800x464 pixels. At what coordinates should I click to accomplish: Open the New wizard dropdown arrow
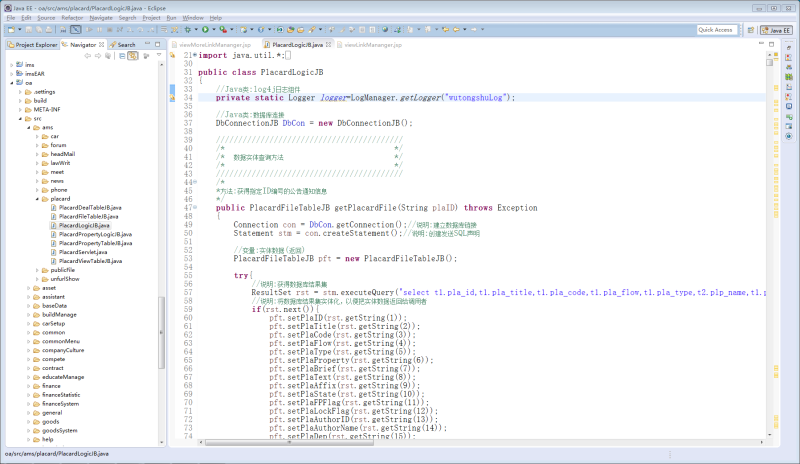tap(19, 30)
